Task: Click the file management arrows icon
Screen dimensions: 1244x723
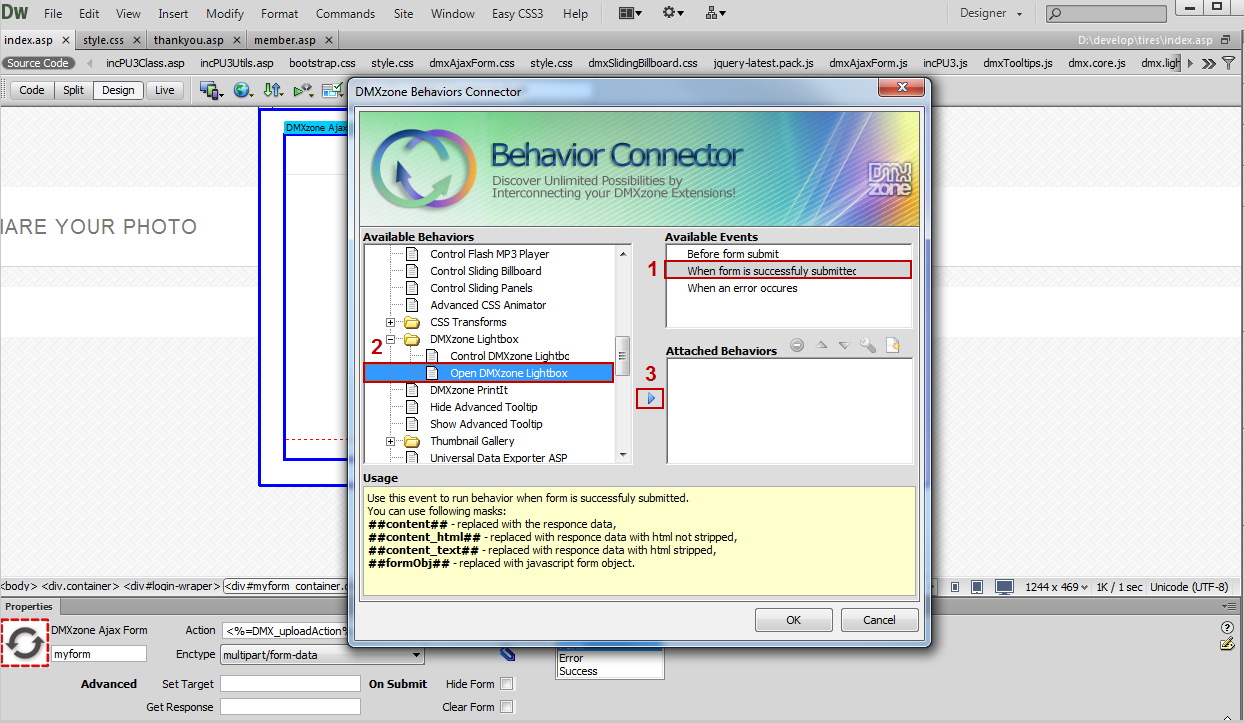Action: pos(273,90)
